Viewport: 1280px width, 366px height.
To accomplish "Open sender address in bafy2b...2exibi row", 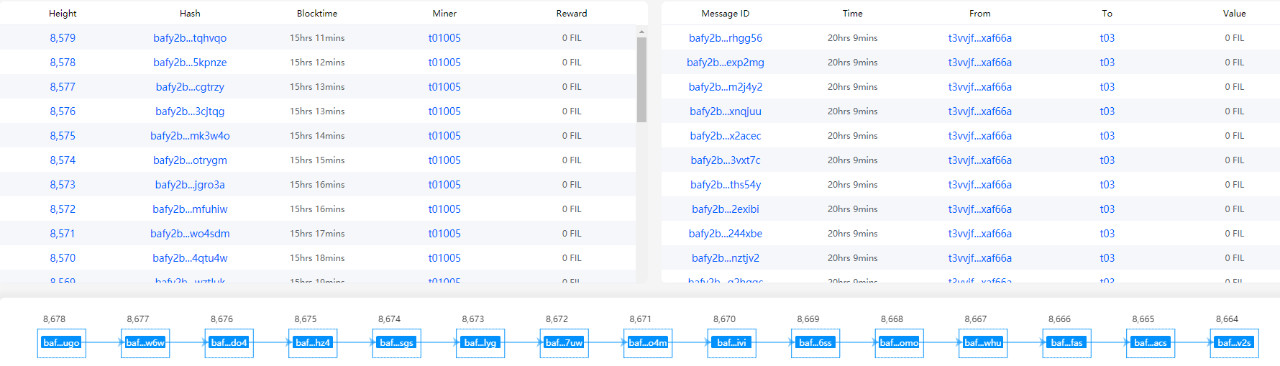I will (x=980, y=209).
